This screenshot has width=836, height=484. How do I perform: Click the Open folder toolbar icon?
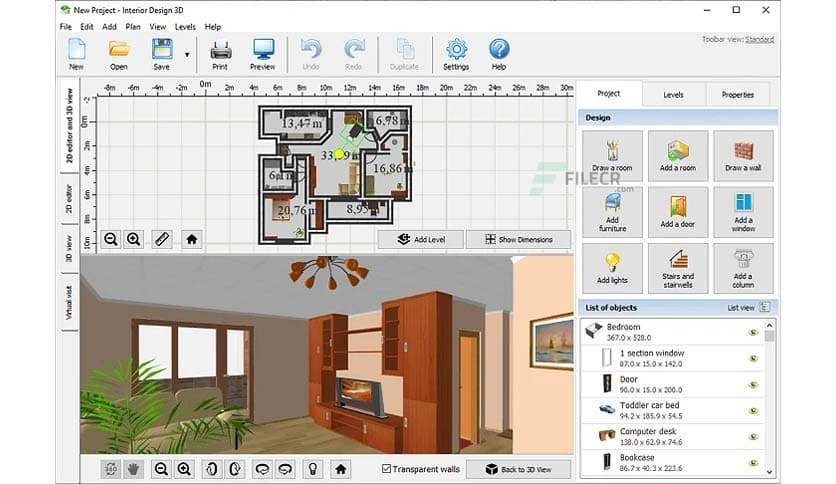[119, 54]
